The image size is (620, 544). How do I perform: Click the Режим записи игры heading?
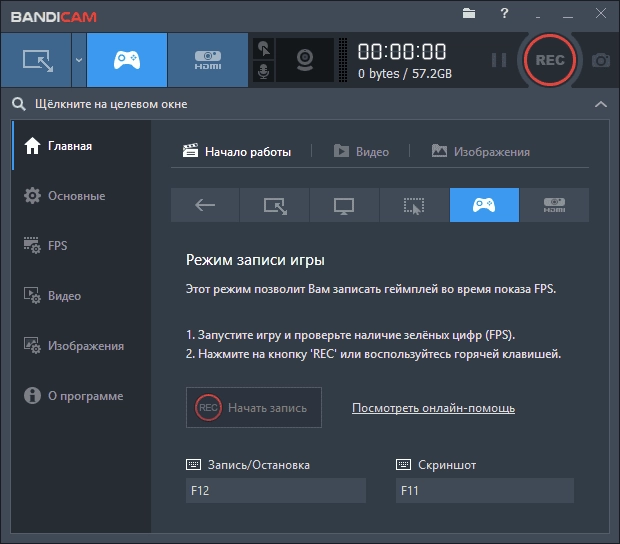[255, 260]
